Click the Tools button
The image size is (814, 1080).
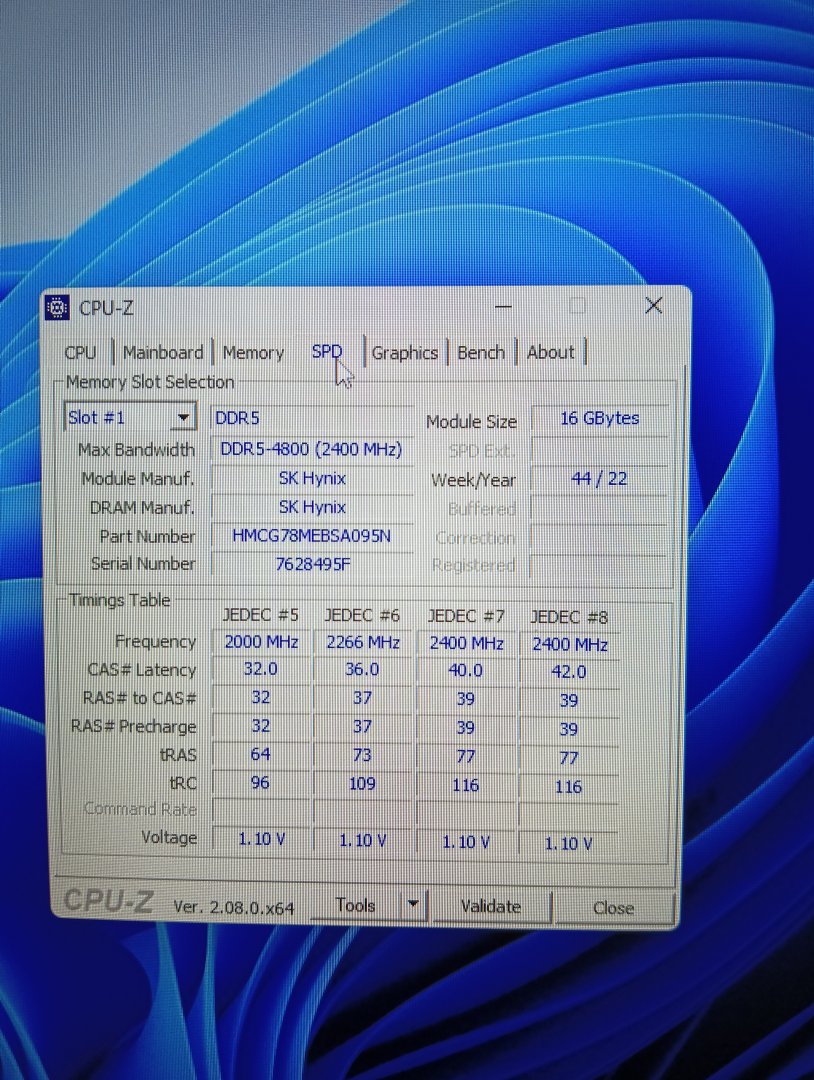click(x=355, y=904)
